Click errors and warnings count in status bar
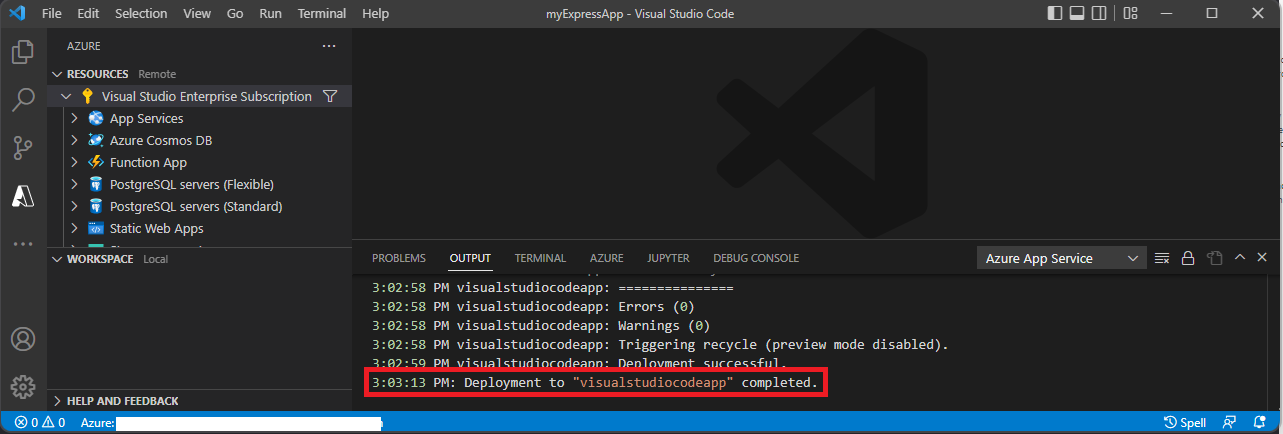Viewport: 1283px width, 434px height. (x=40, y=423)
